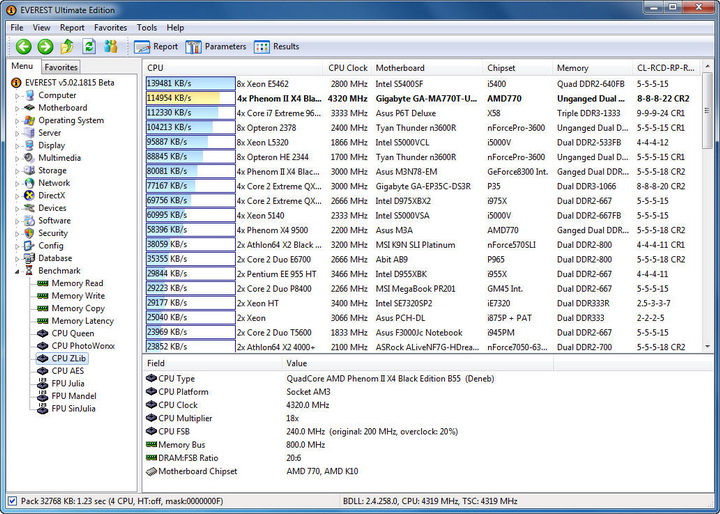Viewport: 720px width, 514px height.
Task: Select the Multimedia icon in tree
Action: click(30, 158)
